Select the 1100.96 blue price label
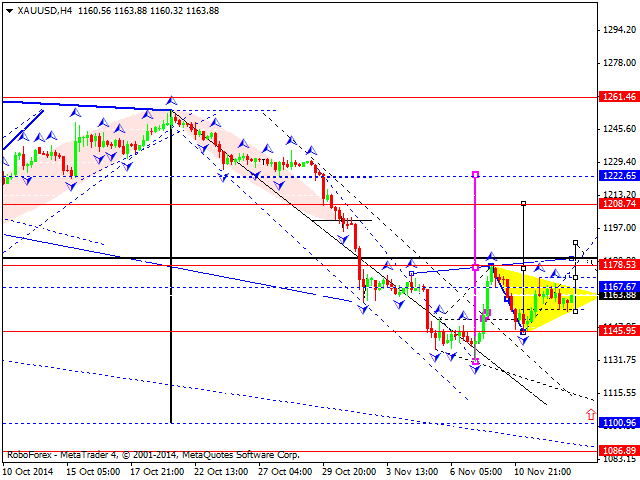Image resolution: width=640 pixels, height=480 pixels. (619, 423)
